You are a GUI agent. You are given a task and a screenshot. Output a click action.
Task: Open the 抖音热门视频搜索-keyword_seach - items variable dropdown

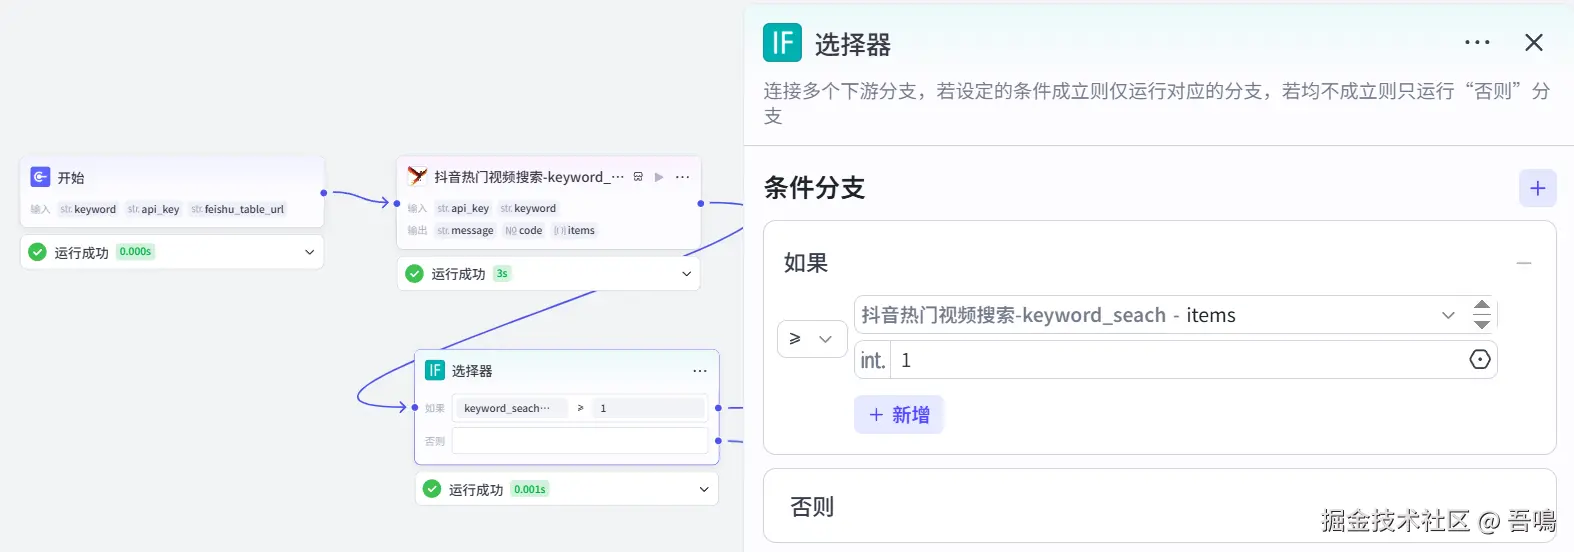point(1160,315)
